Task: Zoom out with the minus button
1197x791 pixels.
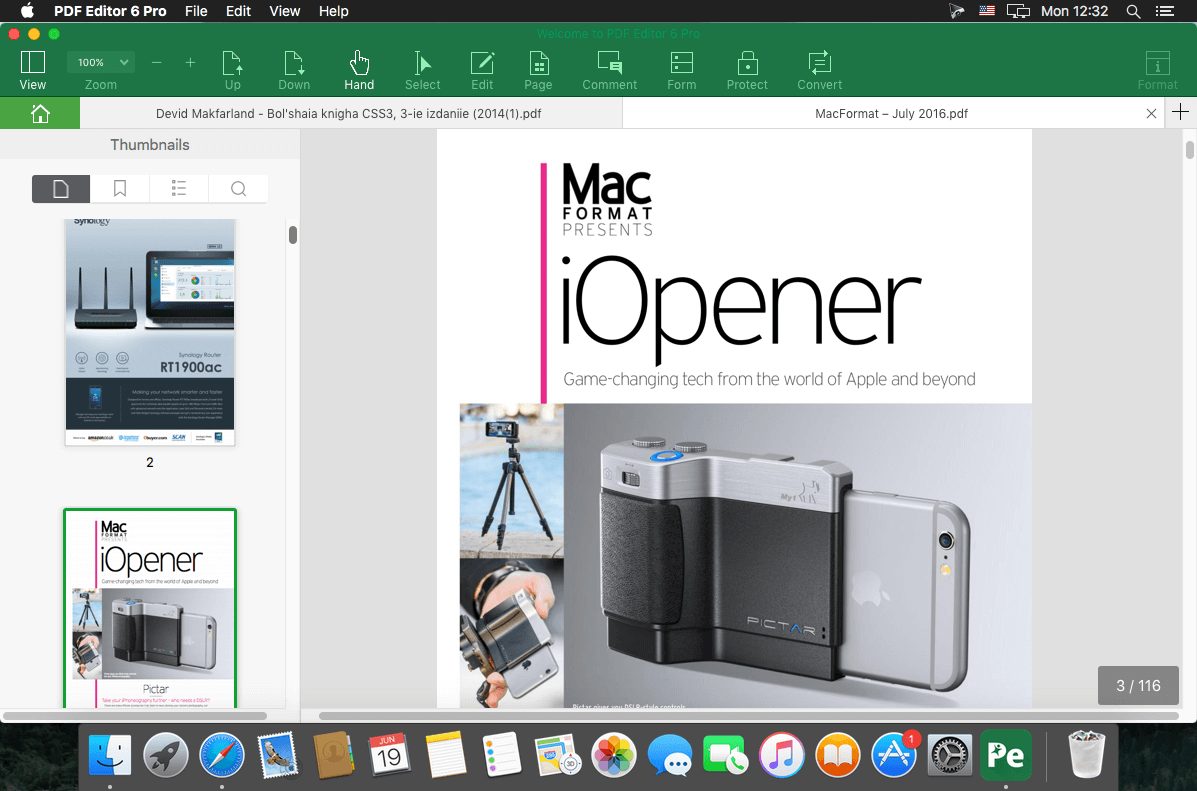Action: tap(156, 63)
